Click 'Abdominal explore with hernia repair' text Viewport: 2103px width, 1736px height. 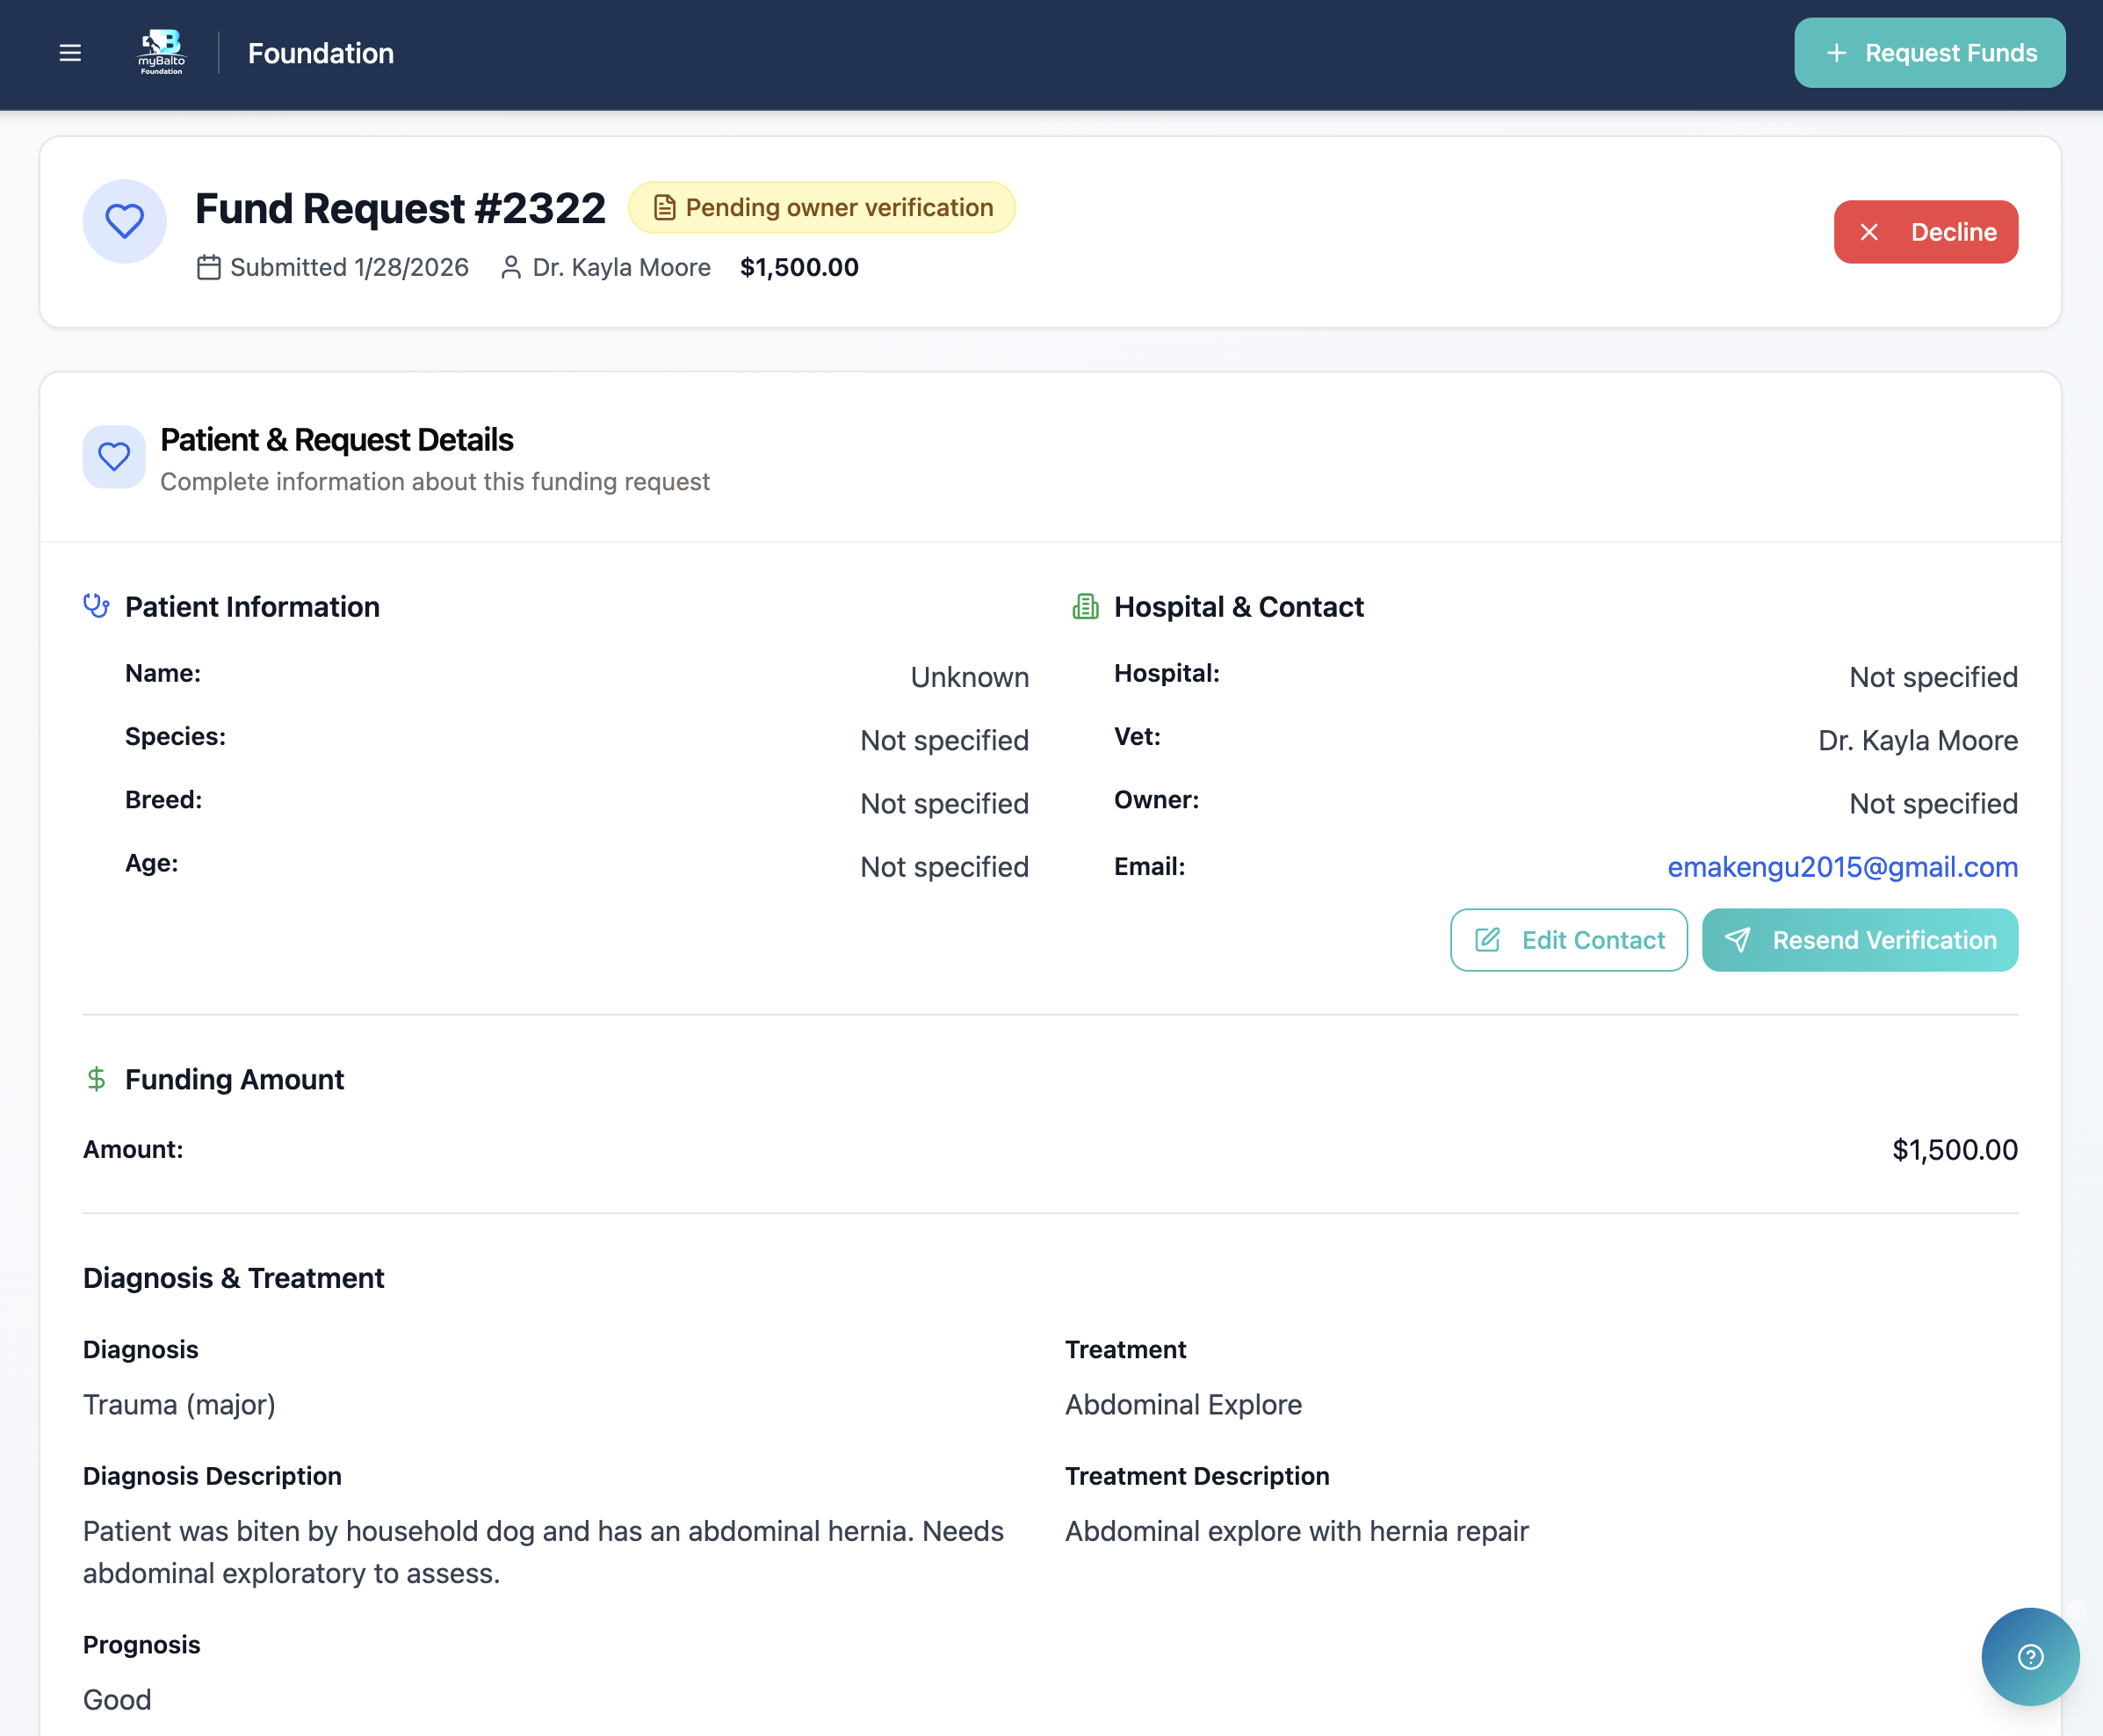click(x=1296, y=1531)
